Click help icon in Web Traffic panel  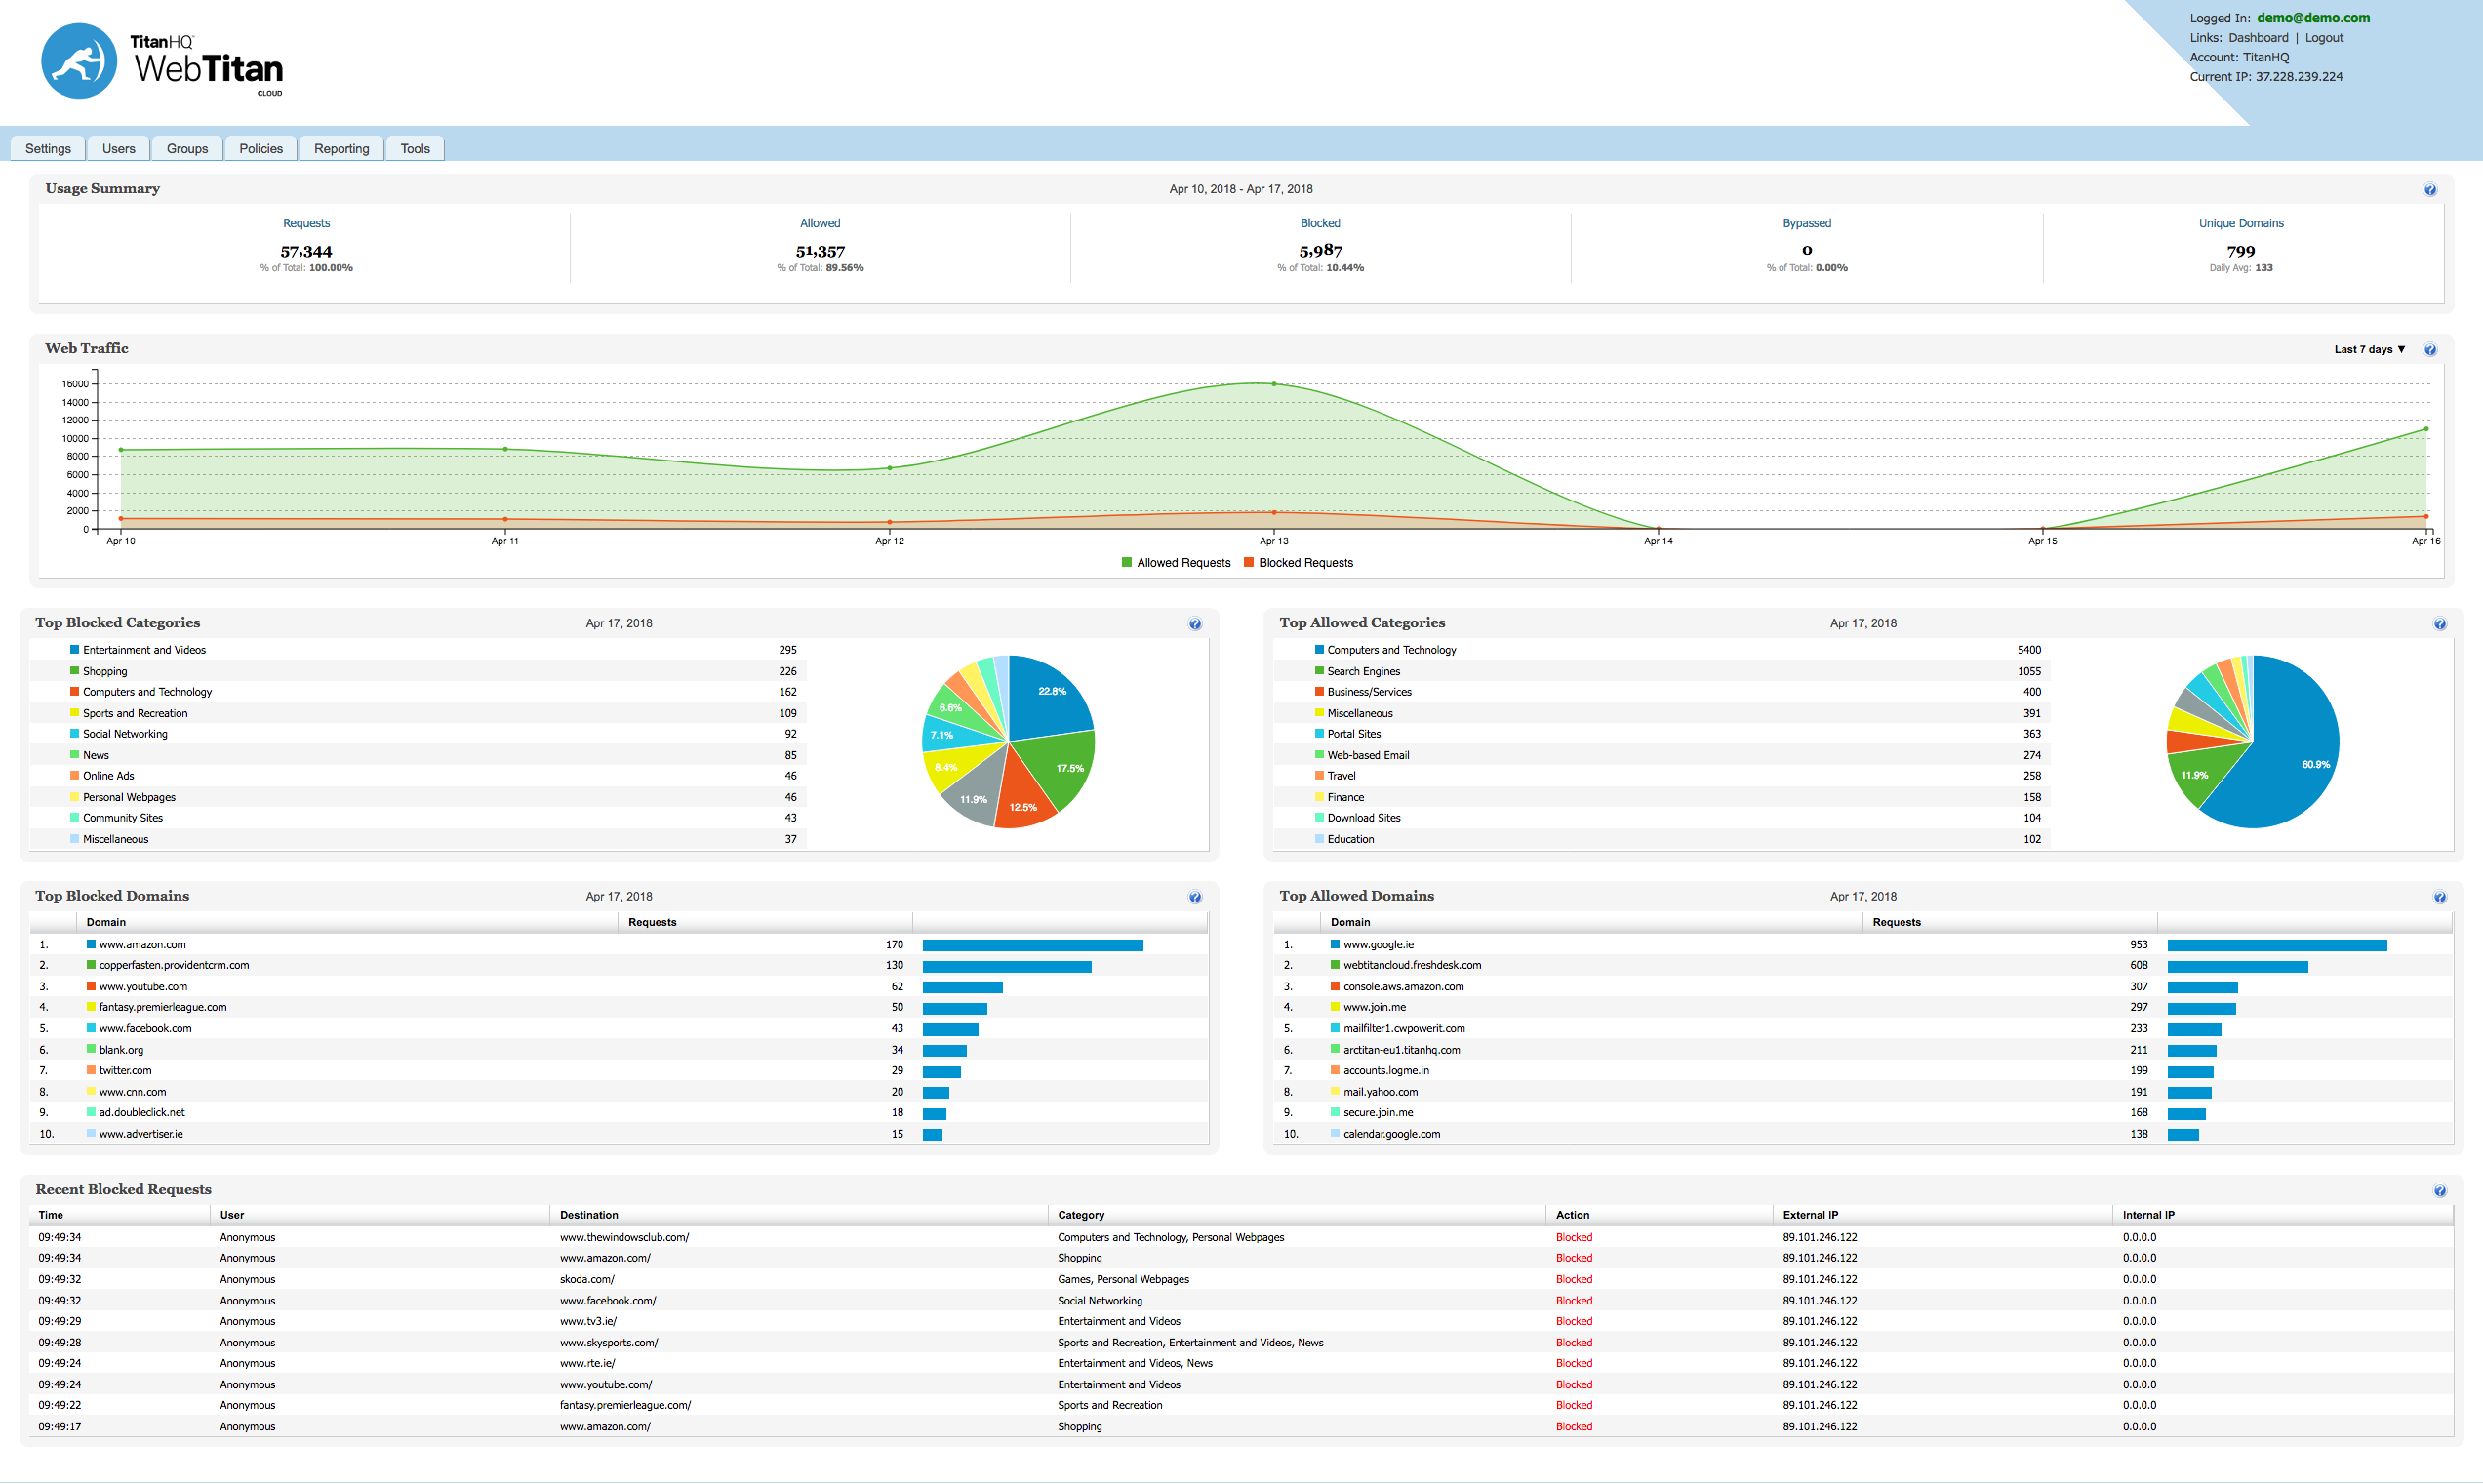2430,350
